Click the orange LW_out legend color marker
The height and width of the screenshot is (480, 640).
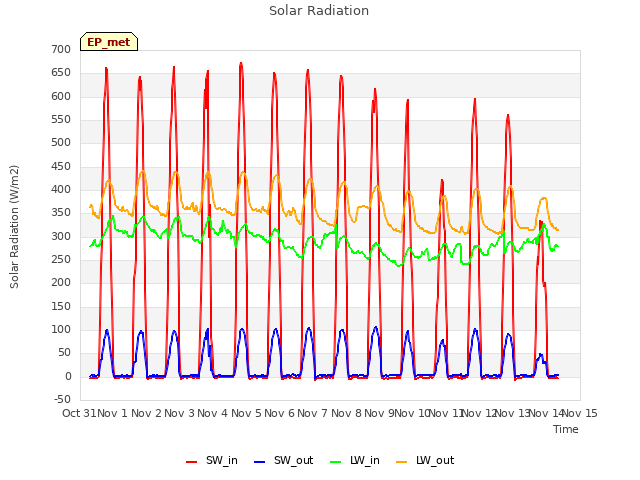[402, 462]
